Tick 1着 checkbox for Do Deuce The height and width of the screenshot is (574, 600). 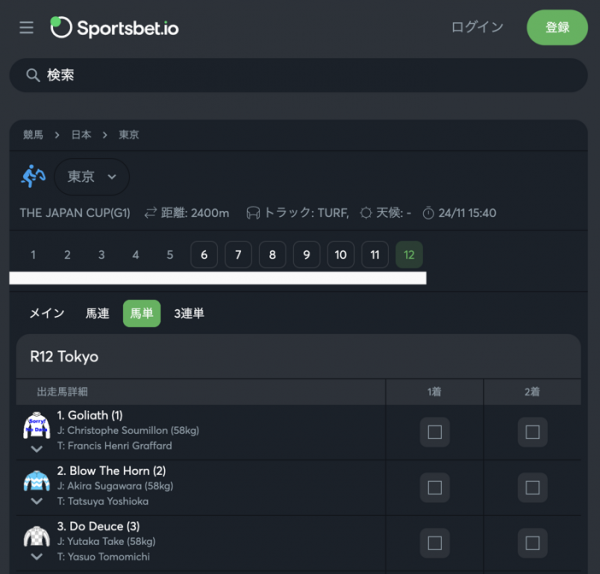coord(435,543)
